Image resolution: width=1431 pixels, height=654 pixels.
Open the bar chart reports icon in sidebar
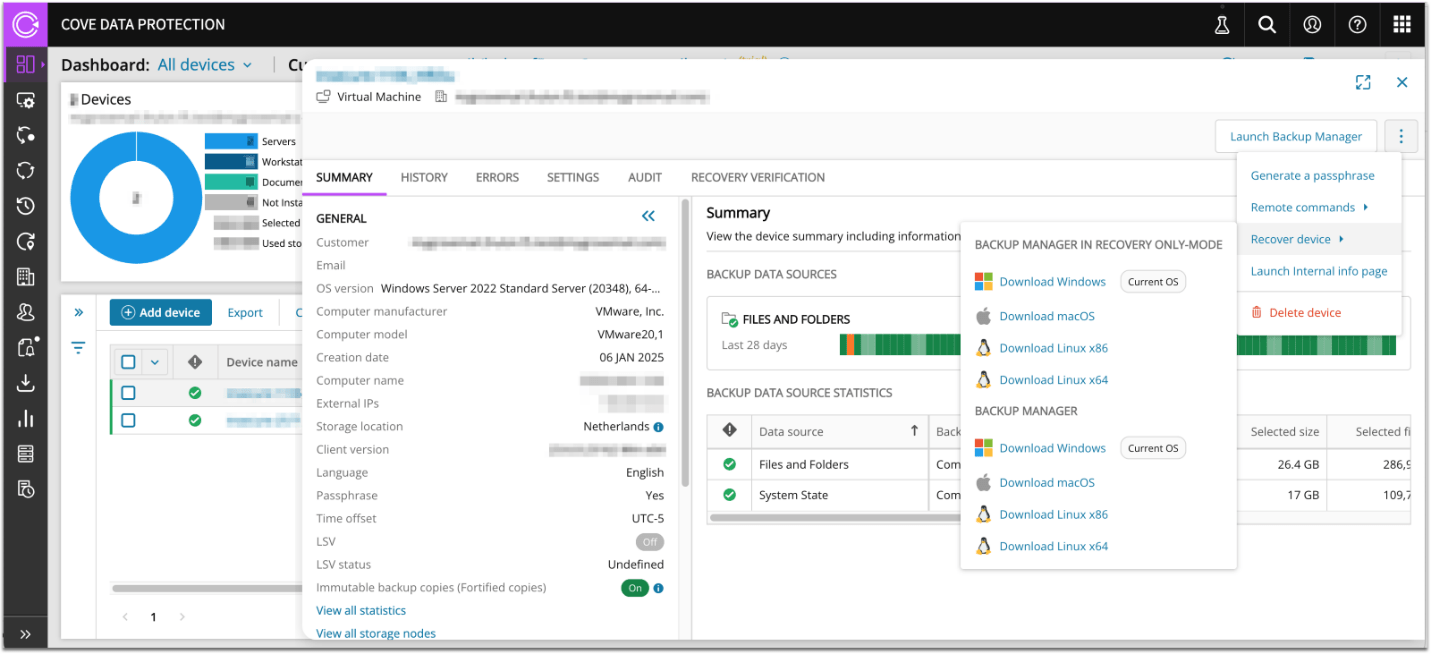[26, 419]
